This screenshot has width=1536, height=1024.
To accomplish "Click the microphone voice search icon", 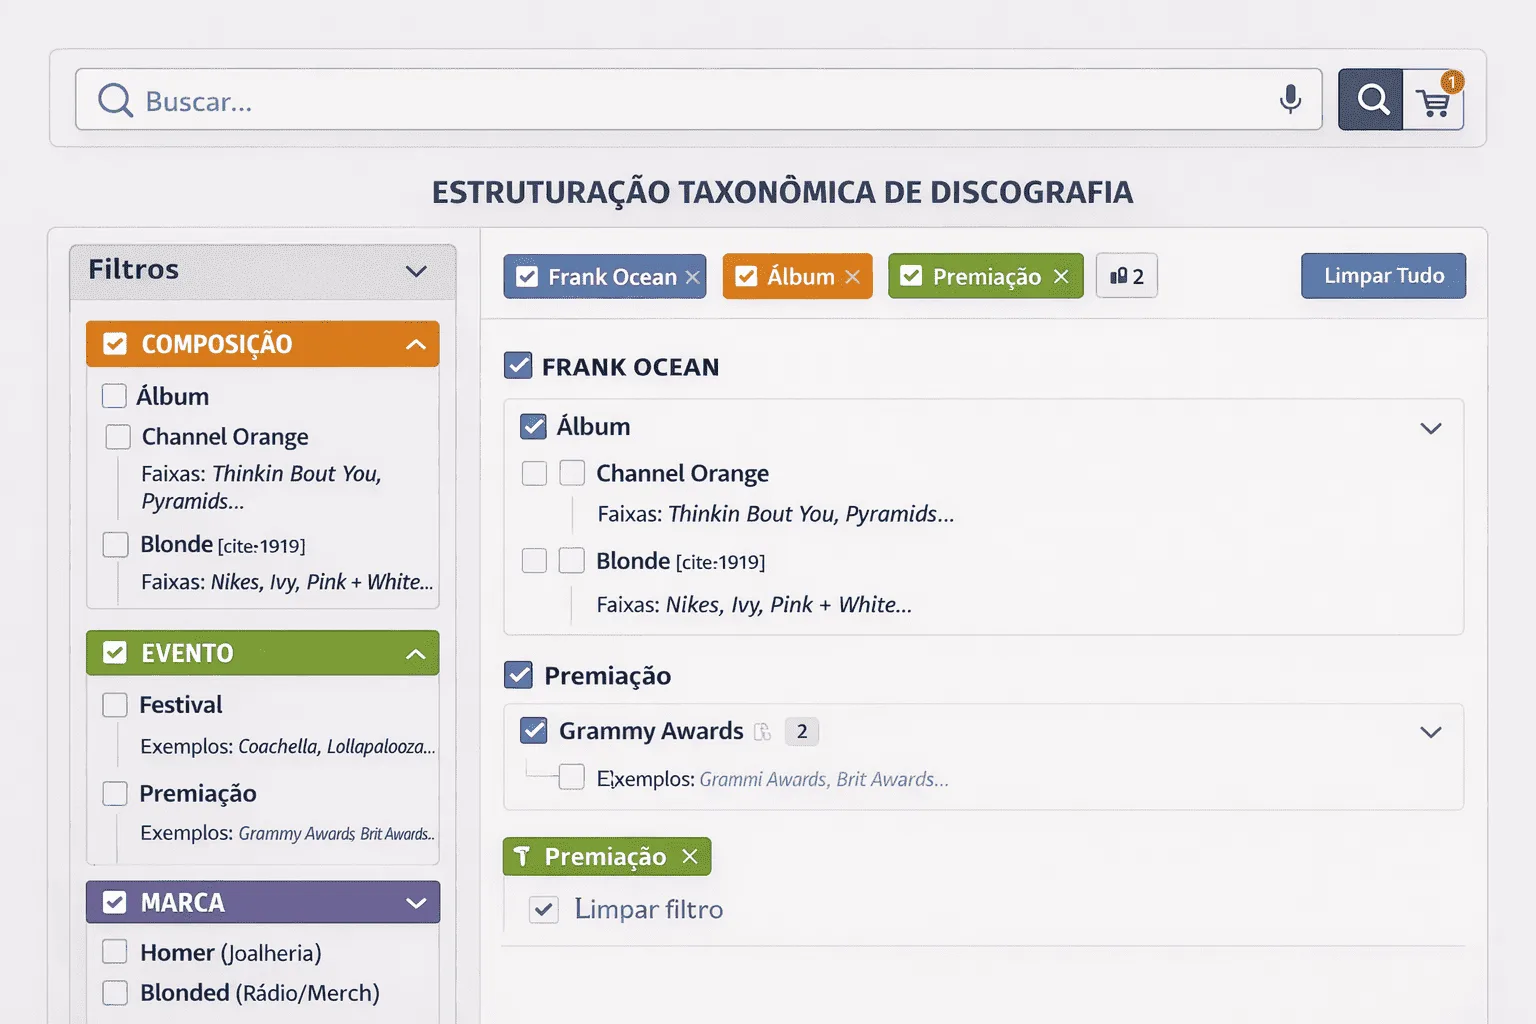I will click(x=1290, y=99).
